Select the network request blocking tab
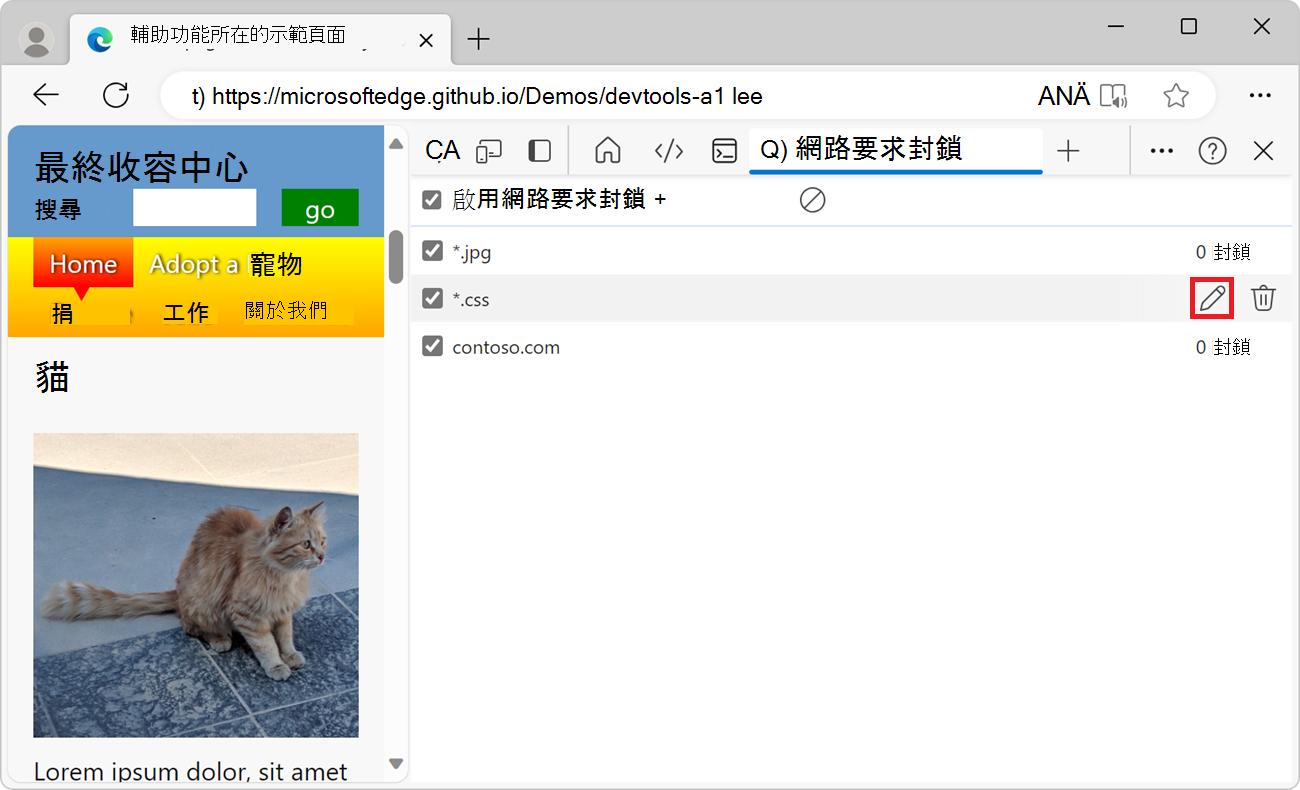 895,151
